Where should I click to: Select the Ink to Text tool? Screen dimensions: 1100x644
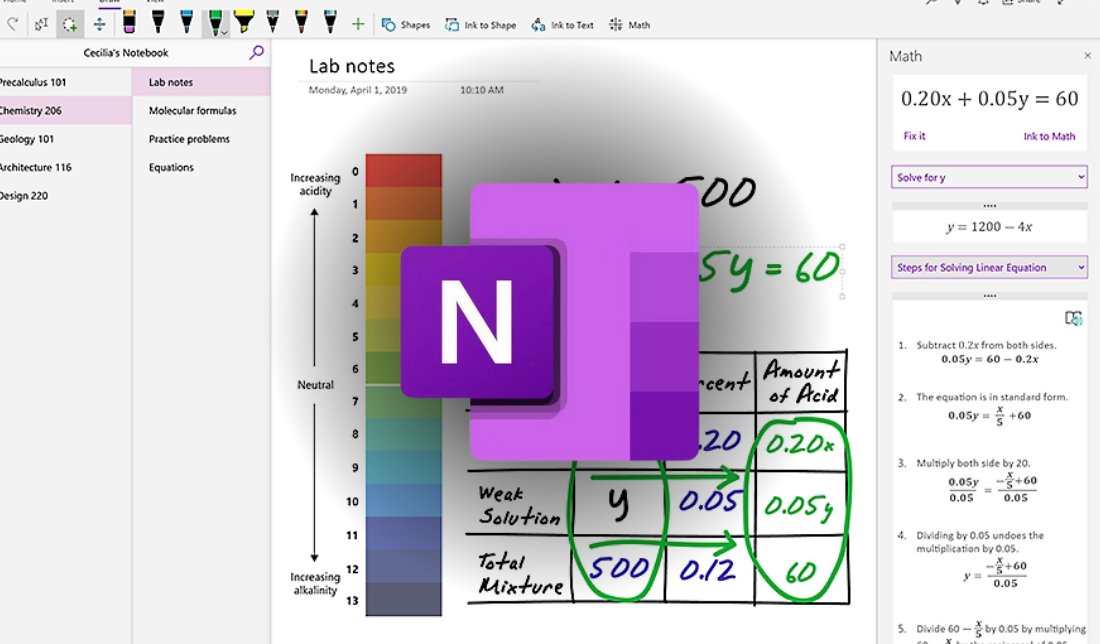coord(562,25)
